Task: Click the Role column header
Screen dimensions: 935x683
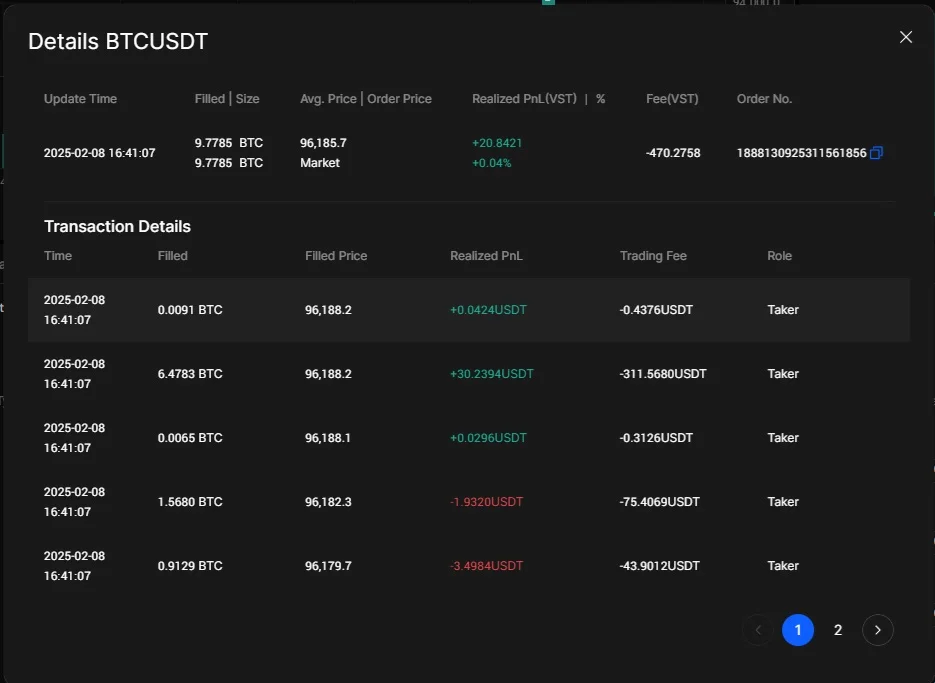Action: point(779,256)
